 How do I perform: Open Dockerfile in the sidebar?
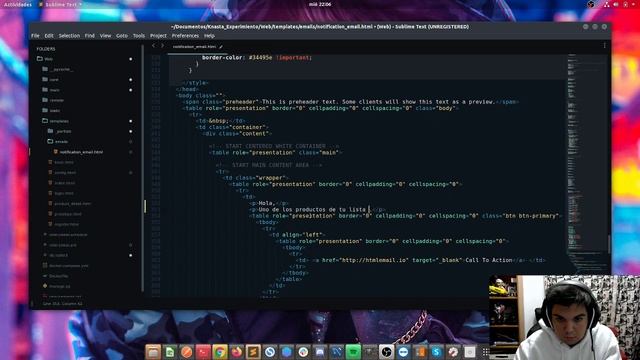pyautogui.click(x=59, y=276)
